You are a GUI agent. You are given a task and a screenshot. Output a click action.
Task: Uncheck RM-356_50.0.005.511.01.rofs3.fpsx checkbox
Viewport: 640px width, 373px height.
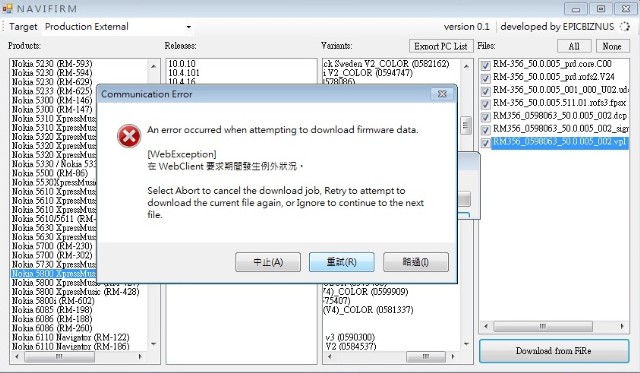pyautogui.click(x=485, y=104)
